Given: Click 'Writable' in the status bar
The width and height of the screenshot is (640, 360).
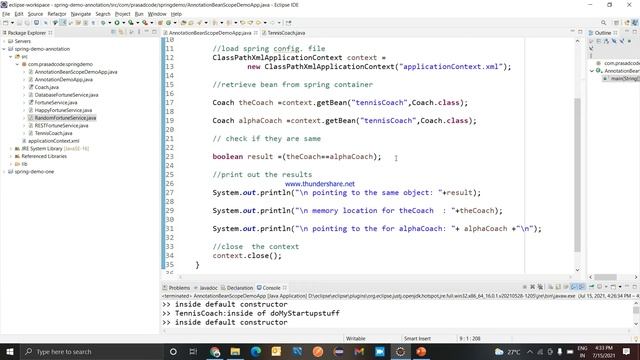Looking at the screenshot, I should tap(356, 338).
